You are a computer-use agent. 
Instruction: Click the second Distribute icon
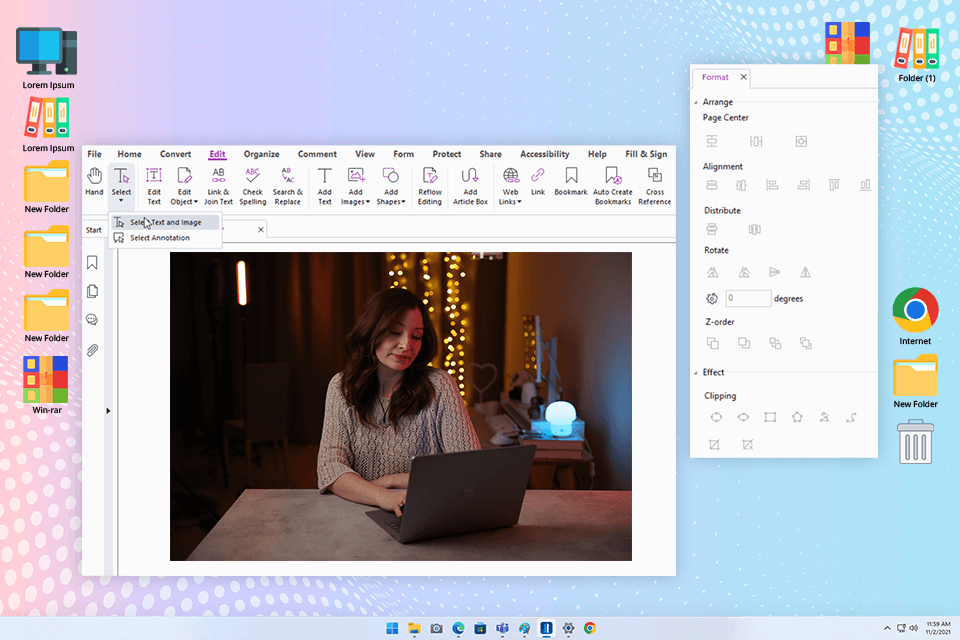(x=755, y=229)
